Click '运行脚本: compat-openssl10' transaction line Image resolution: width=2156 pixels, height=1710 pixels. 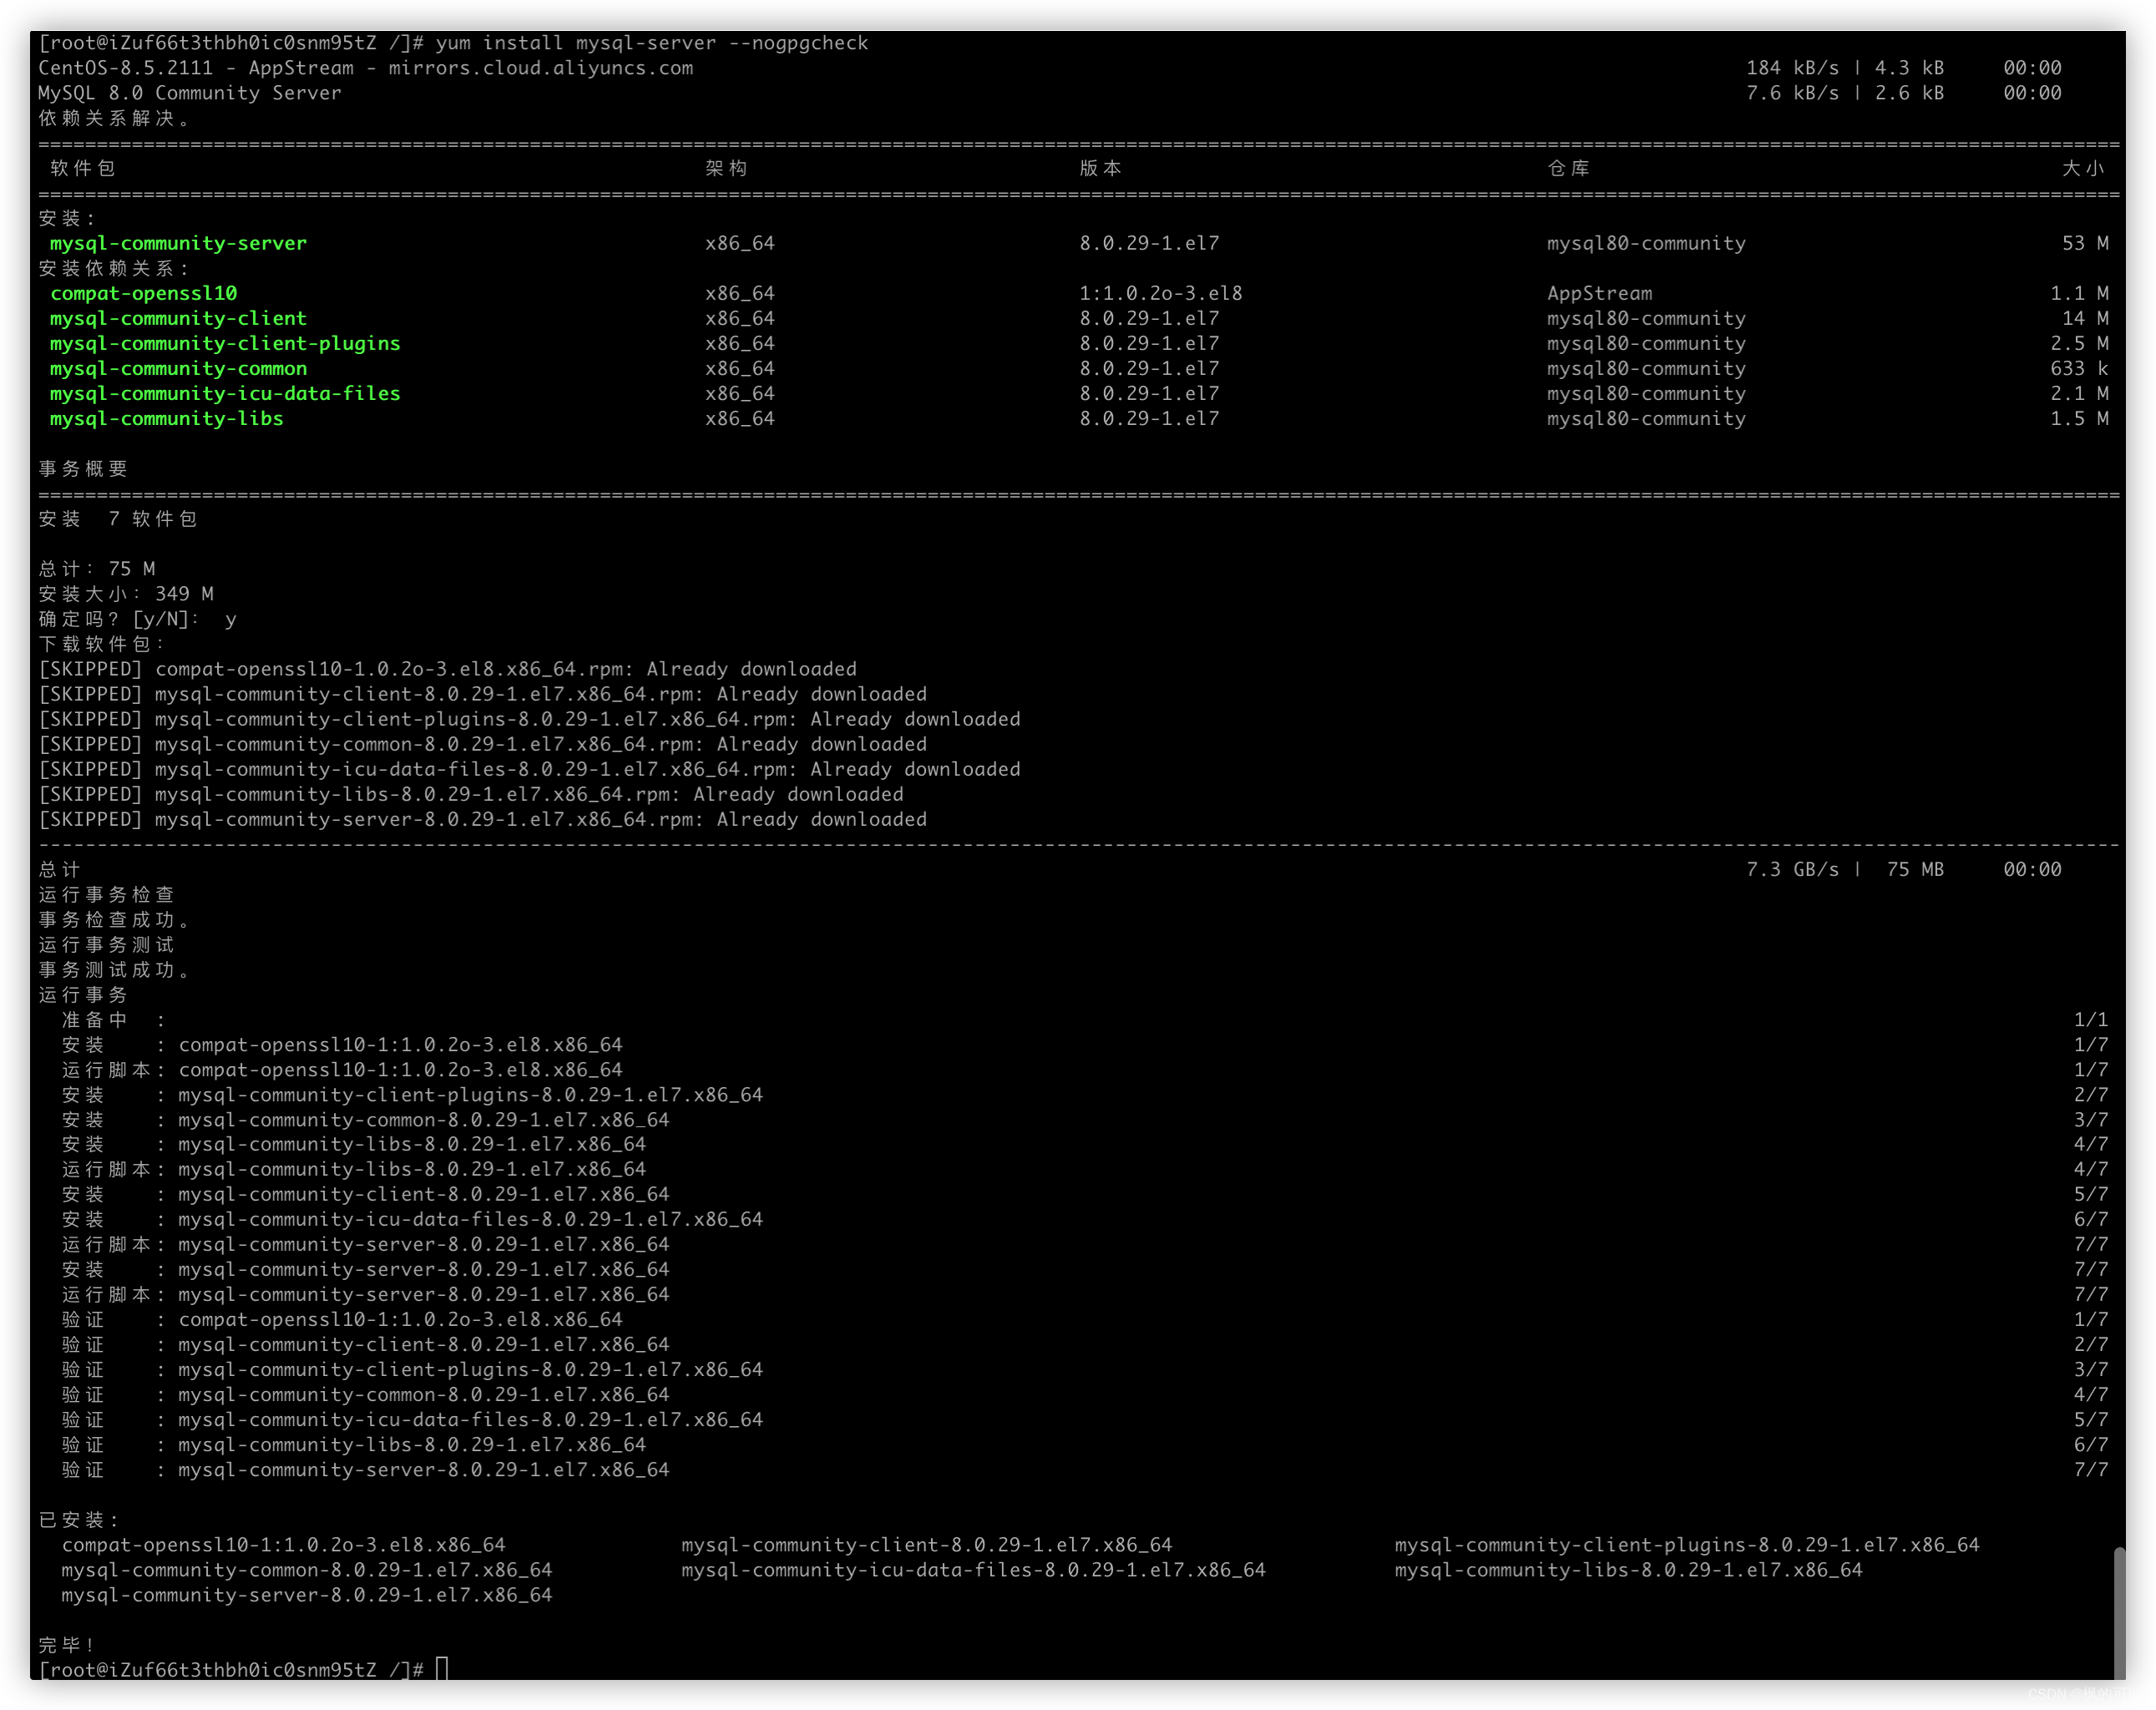click(x=1085, y=1069)
